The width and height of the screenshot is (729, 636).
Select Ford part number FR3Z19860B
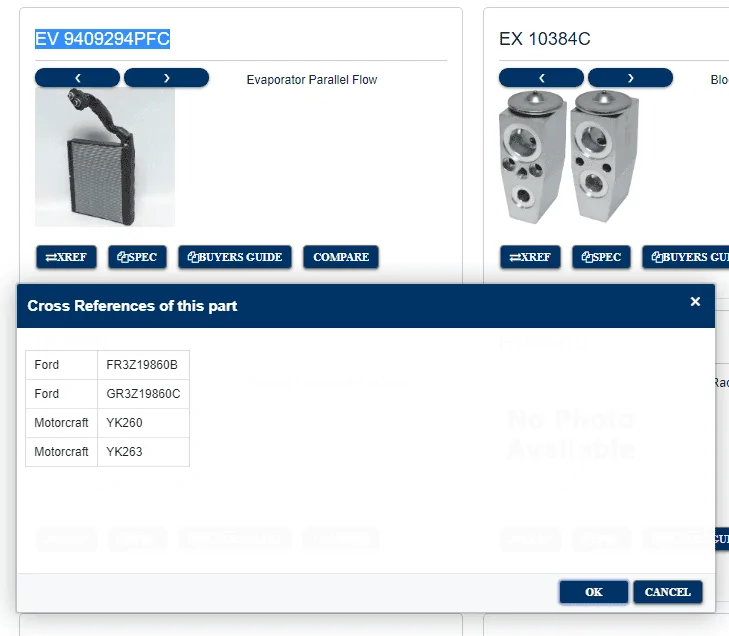pos(142,365)
